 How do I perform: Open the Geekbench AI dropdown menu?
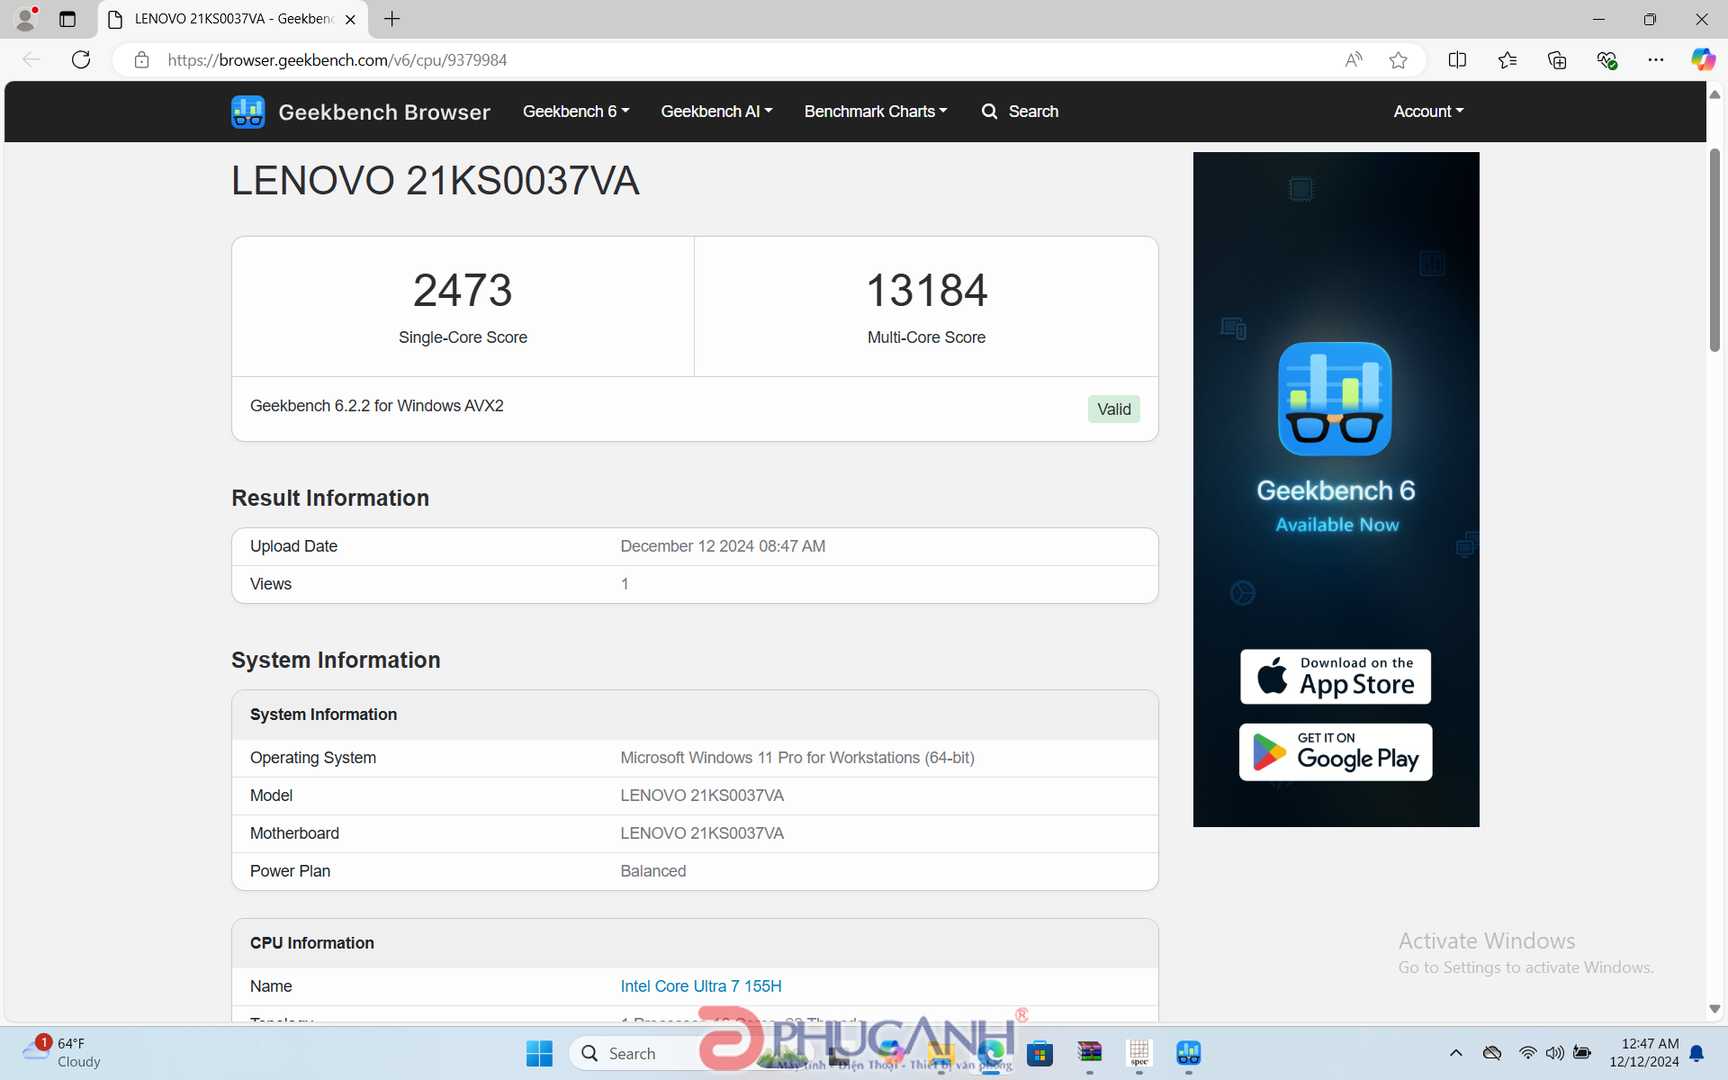click(716, 111)
